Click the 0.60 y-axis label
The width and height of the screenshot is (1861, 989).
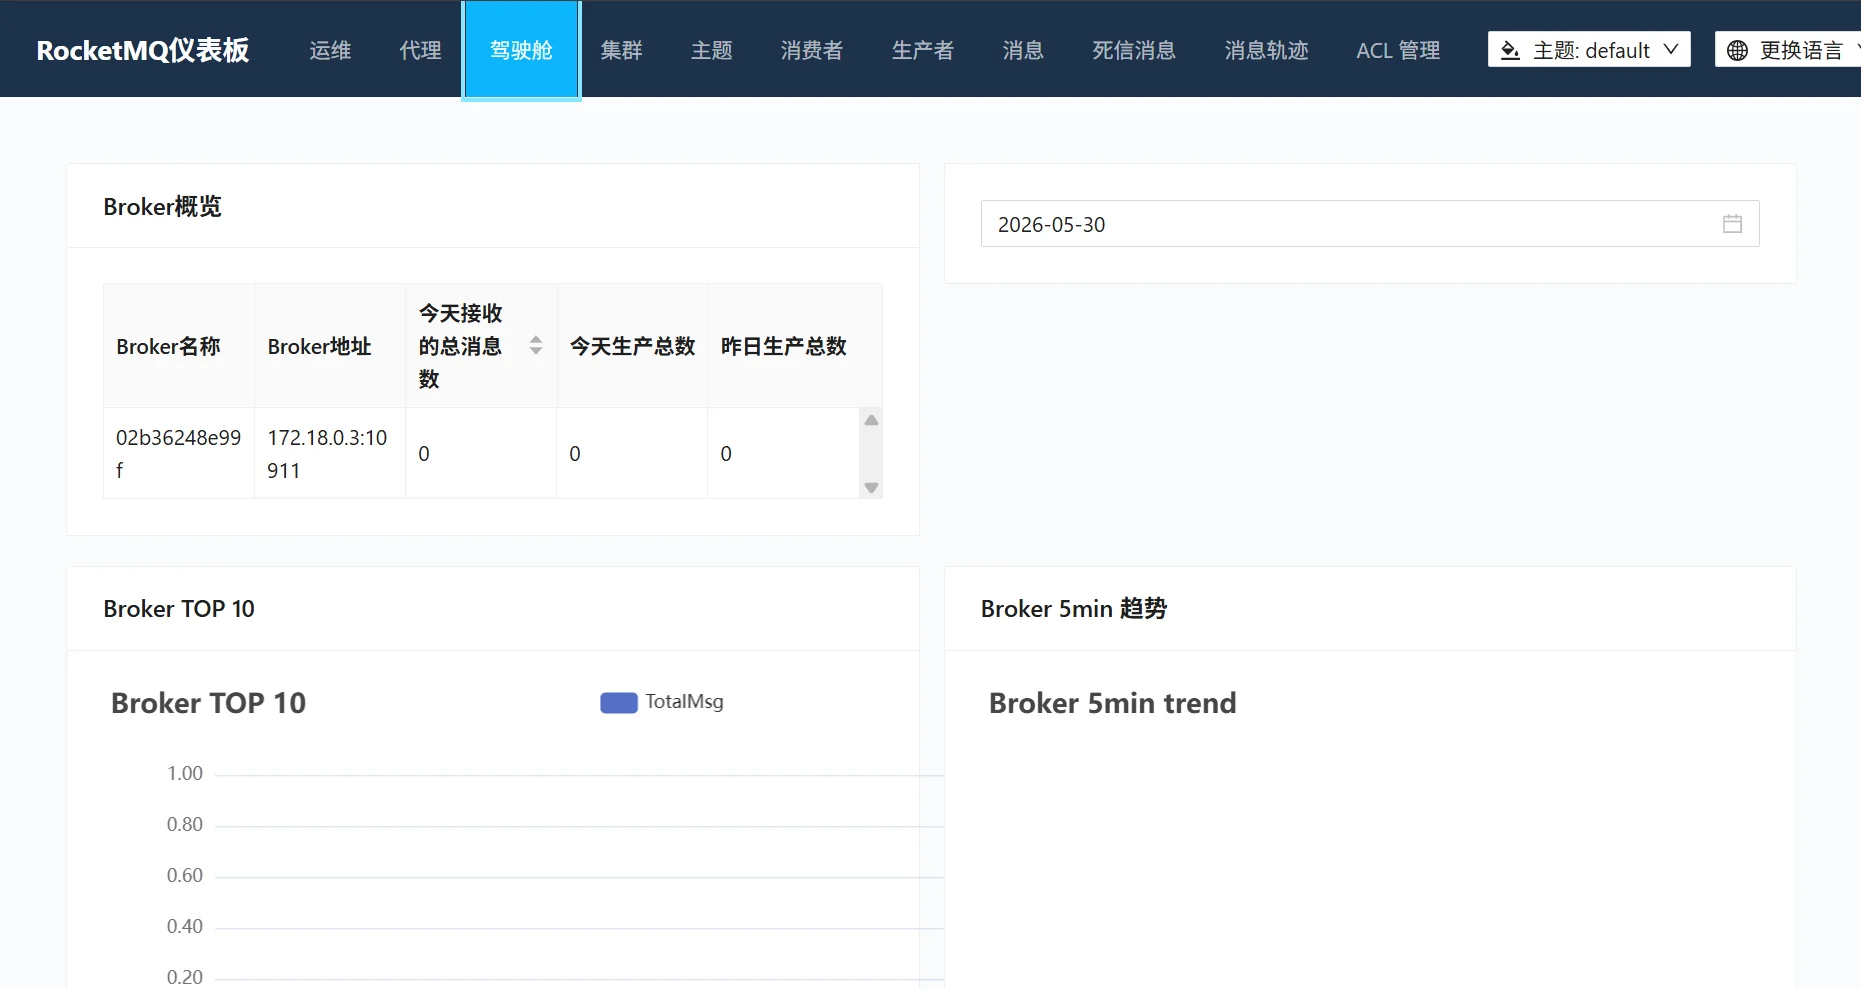[184, 875]
